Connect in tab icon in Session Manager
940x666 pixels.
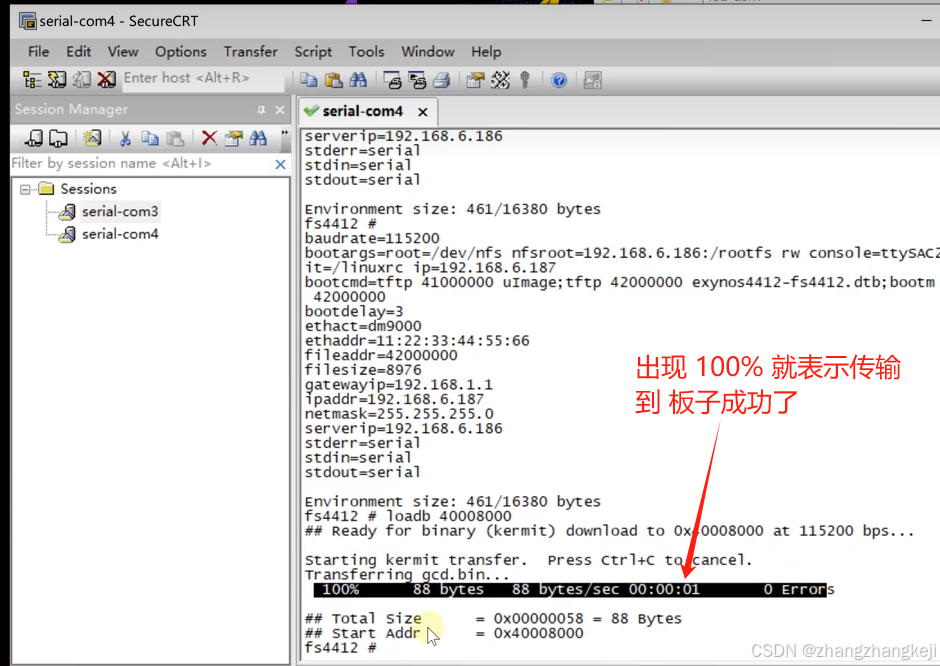pyautogui.click(x=34, y=138)
